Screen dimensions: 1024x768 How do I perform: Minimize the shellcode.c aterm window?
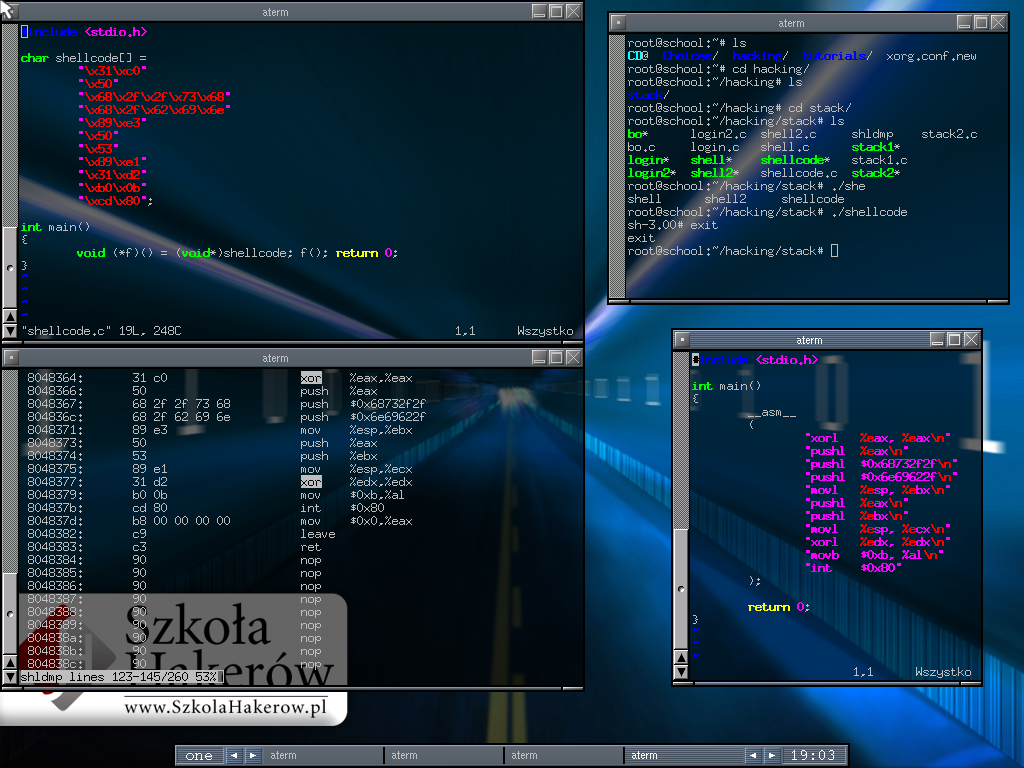tap(539, 11)
